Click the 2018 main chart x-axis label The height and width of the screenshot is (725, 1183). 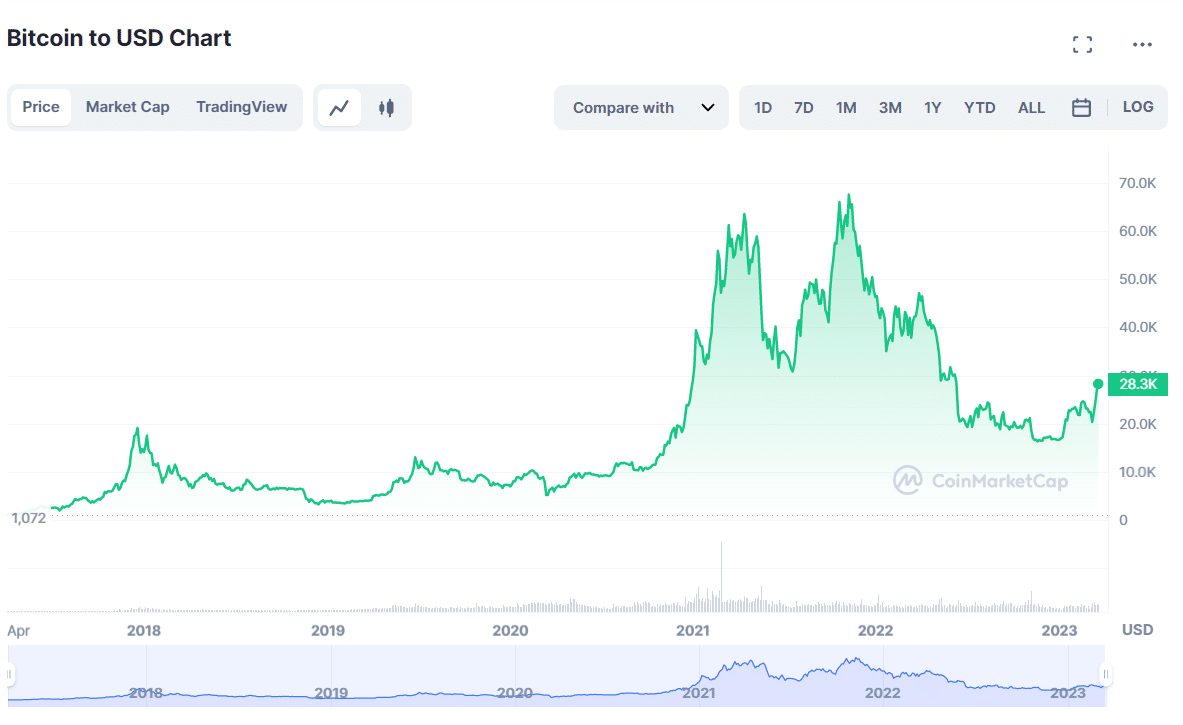click(143, 631)
